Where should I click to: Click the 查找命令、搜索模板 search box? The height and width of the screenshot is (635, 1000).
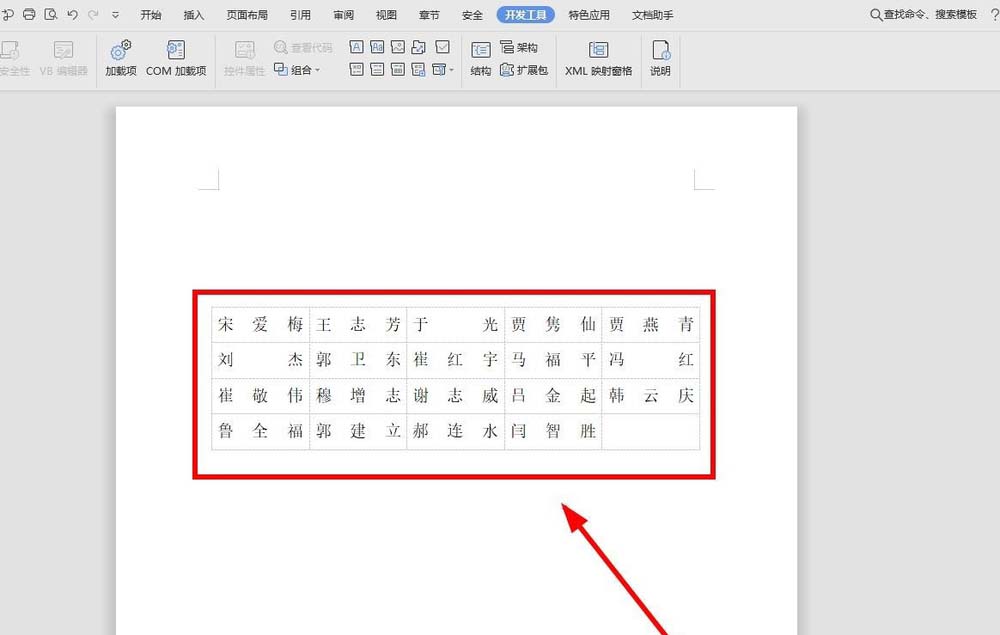pos(923,14)
